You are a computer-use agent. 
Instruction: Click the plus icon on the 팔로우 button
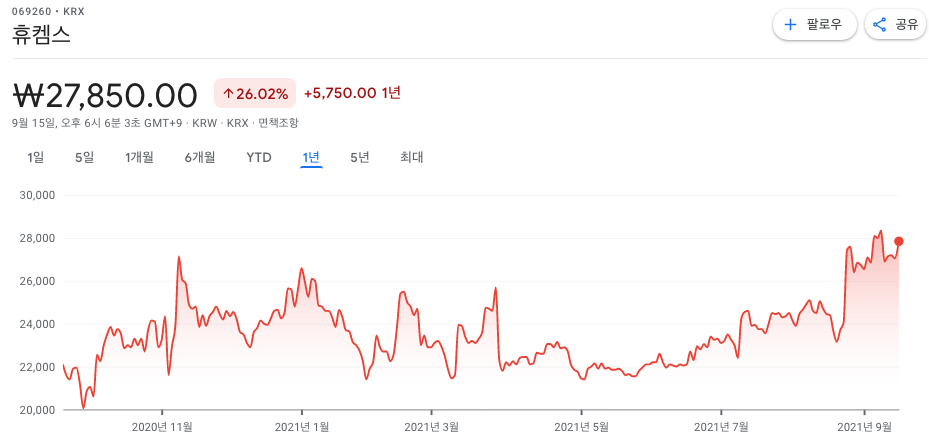tap(790, 25)
